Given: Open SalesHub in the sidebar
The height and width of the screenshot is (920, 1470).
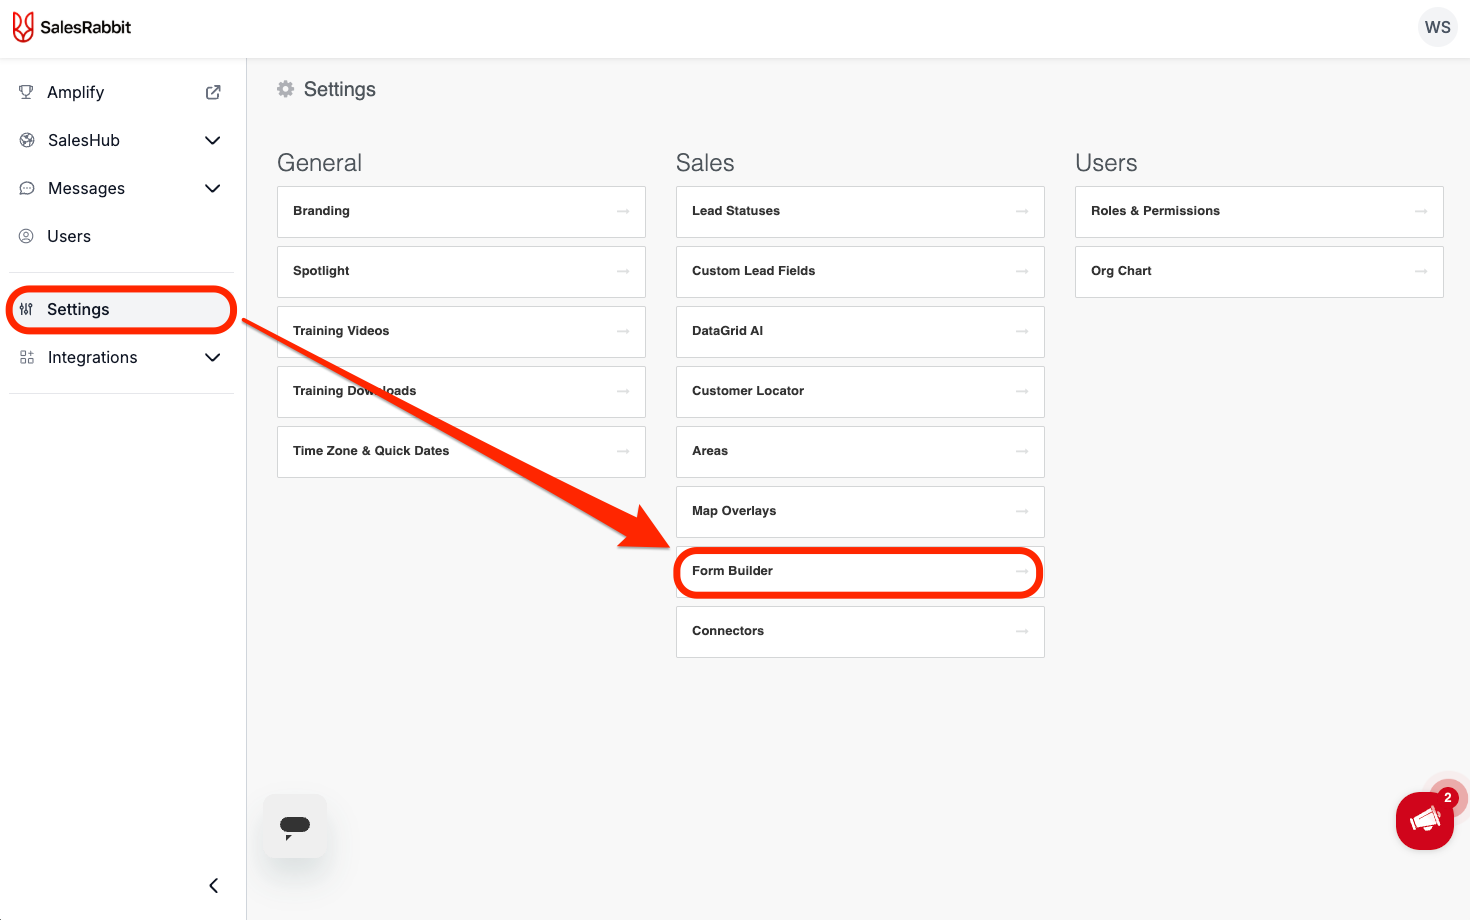Looking at the screenshot, I should click(x=122, y=140).
